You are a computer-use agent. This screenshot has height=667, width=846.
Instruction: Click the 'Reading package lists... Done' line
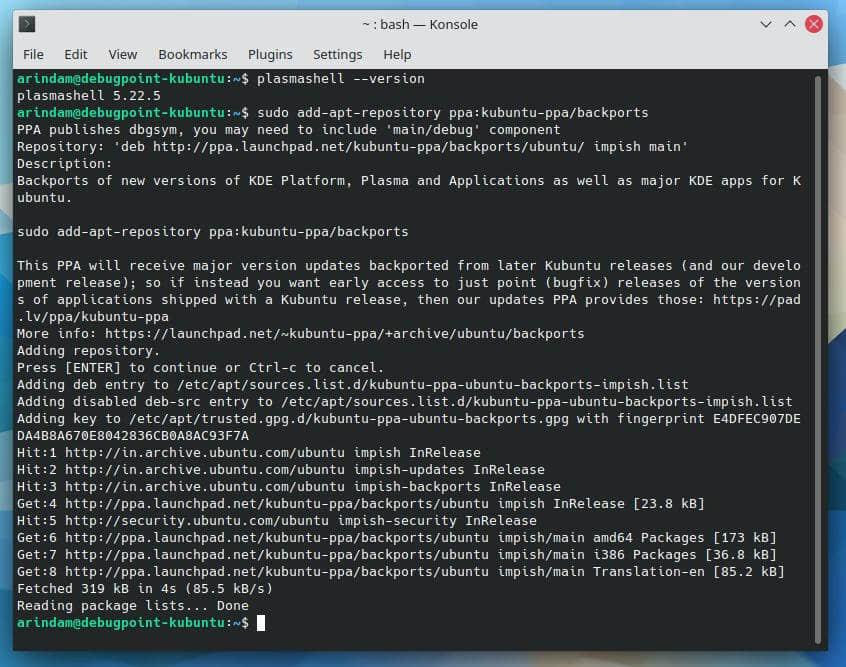click(133, 605)
